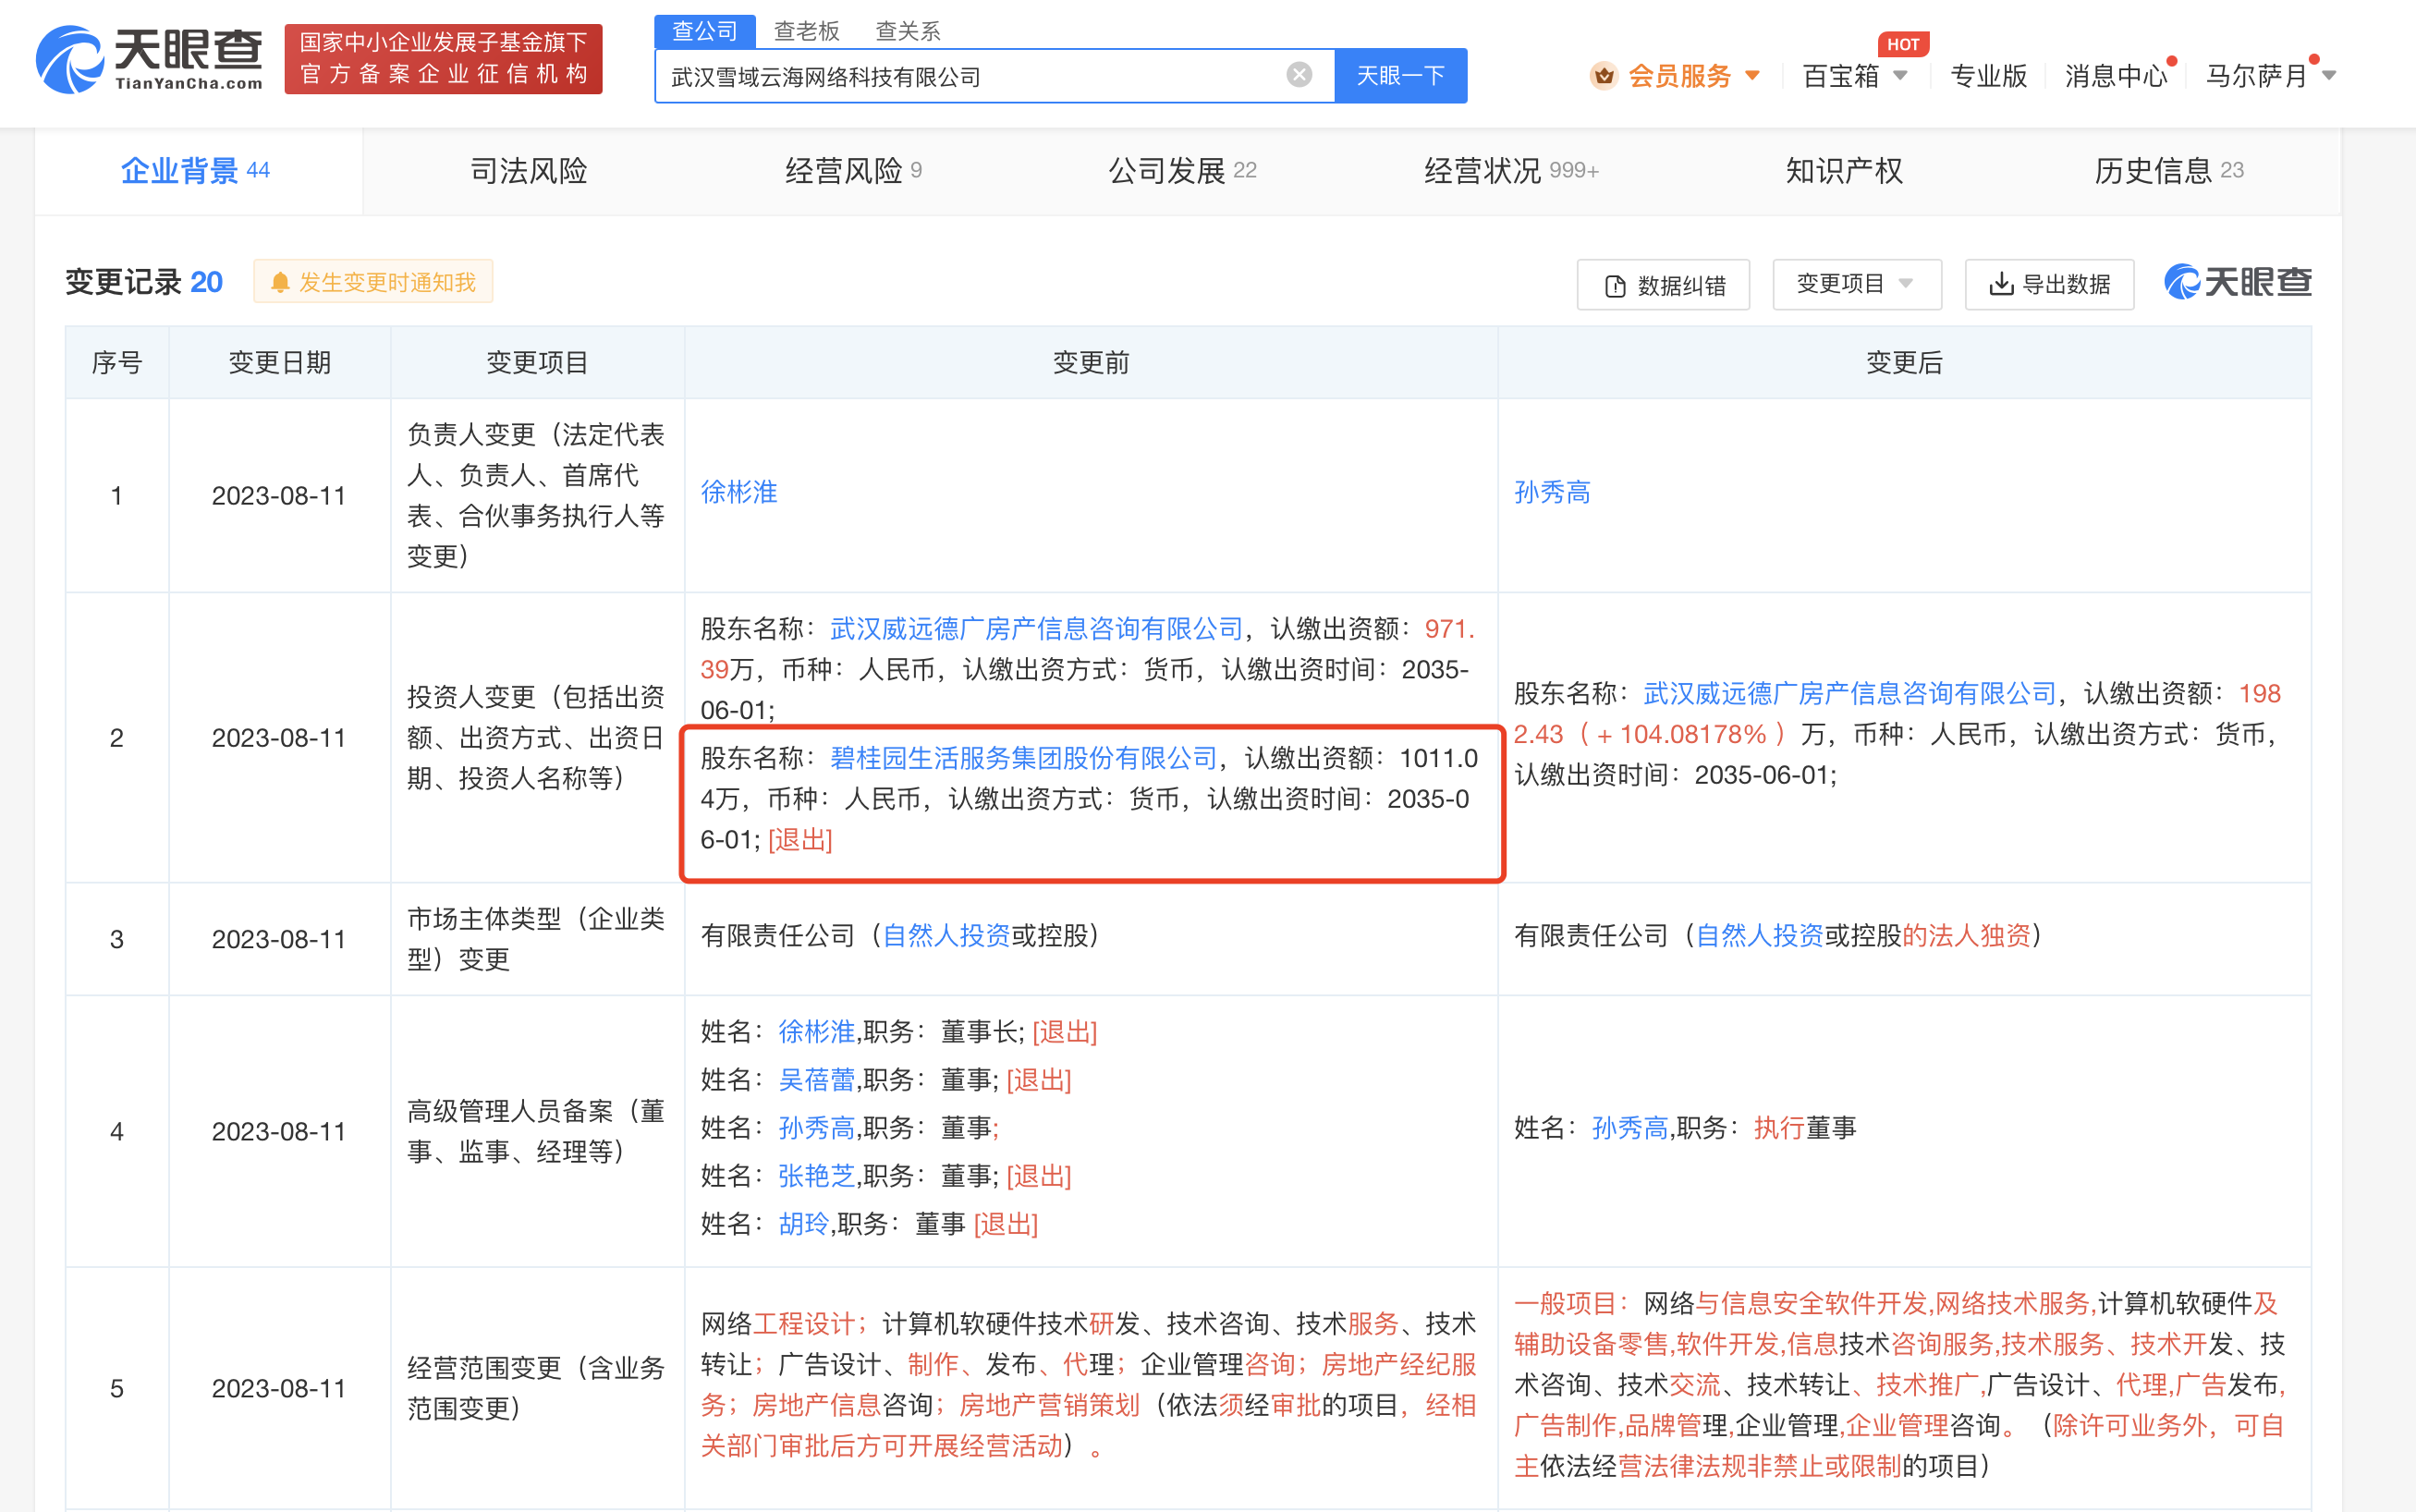The width and height of the screenshot is (2416, 1512).
Task: Open 消息中心 with the red notification dot
Action: click(x=2114, y=75)
